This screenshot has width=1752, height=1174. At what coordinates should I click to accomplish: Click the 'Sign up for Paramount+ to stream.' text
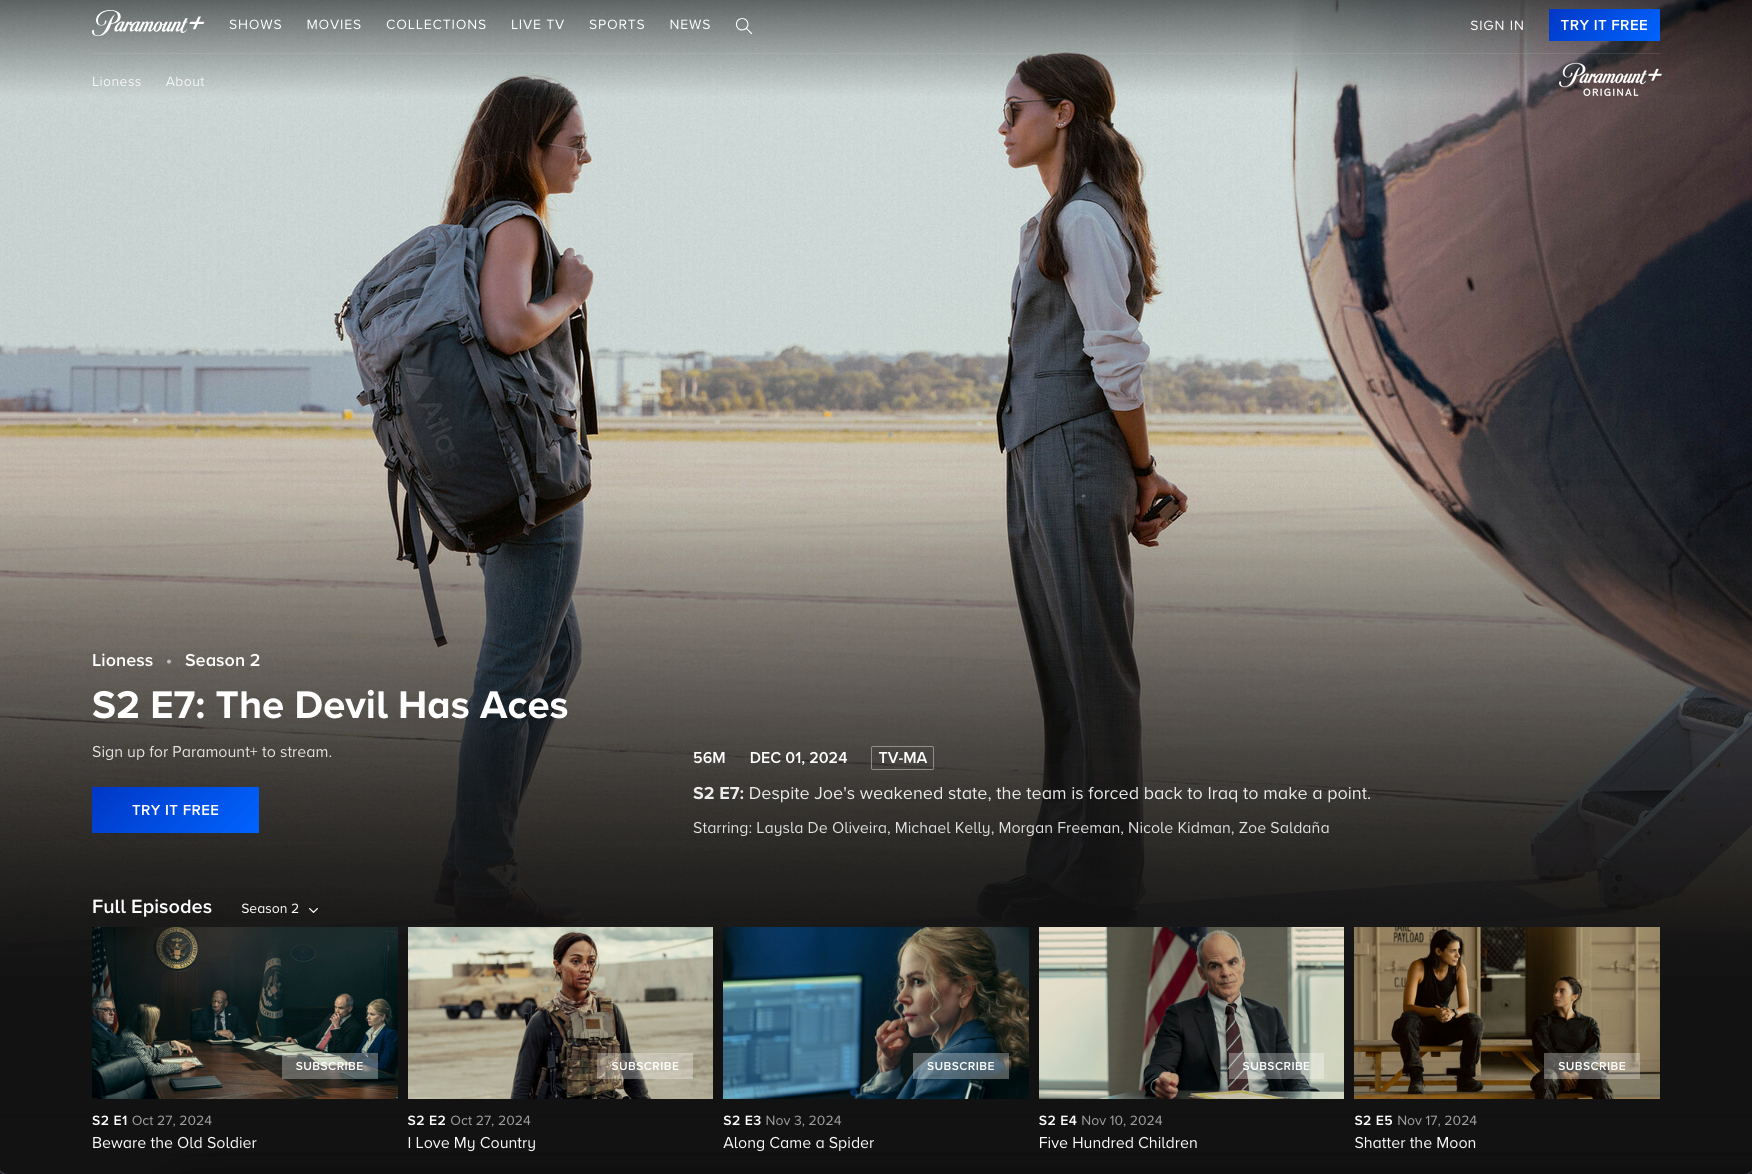(212, 752)
